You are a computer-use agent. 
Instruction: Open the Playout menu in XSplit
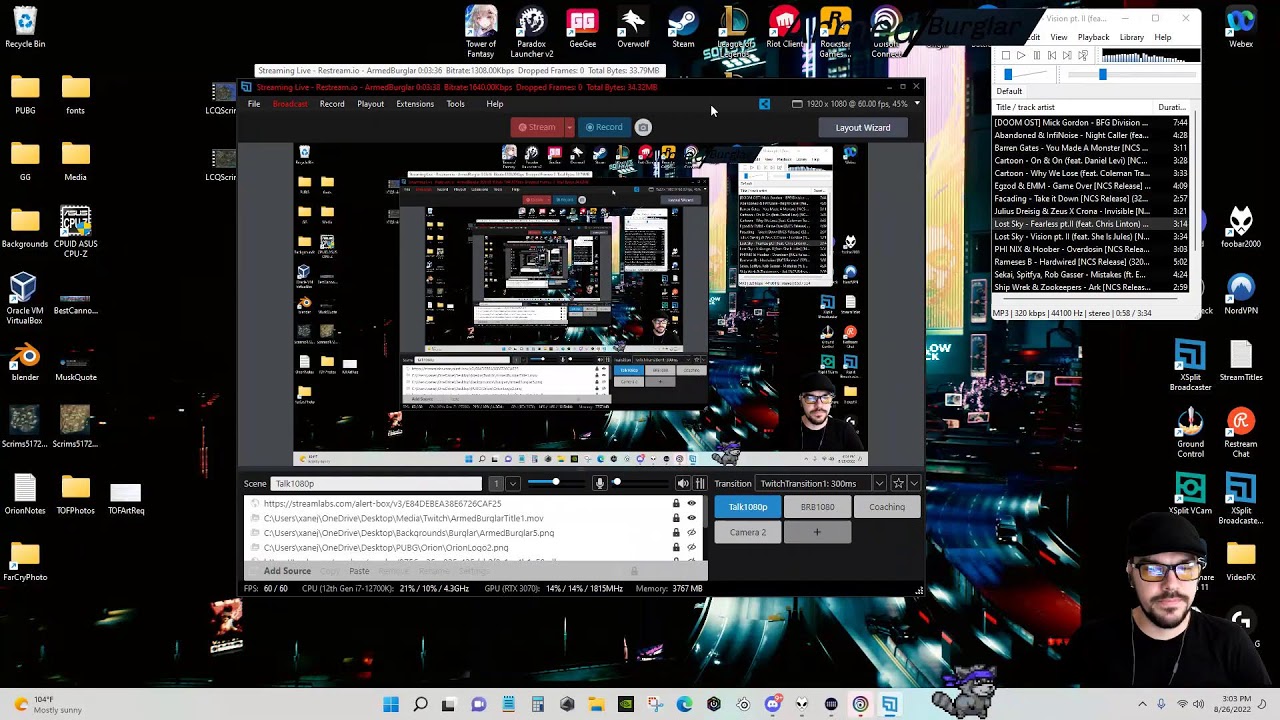point(370,104)
